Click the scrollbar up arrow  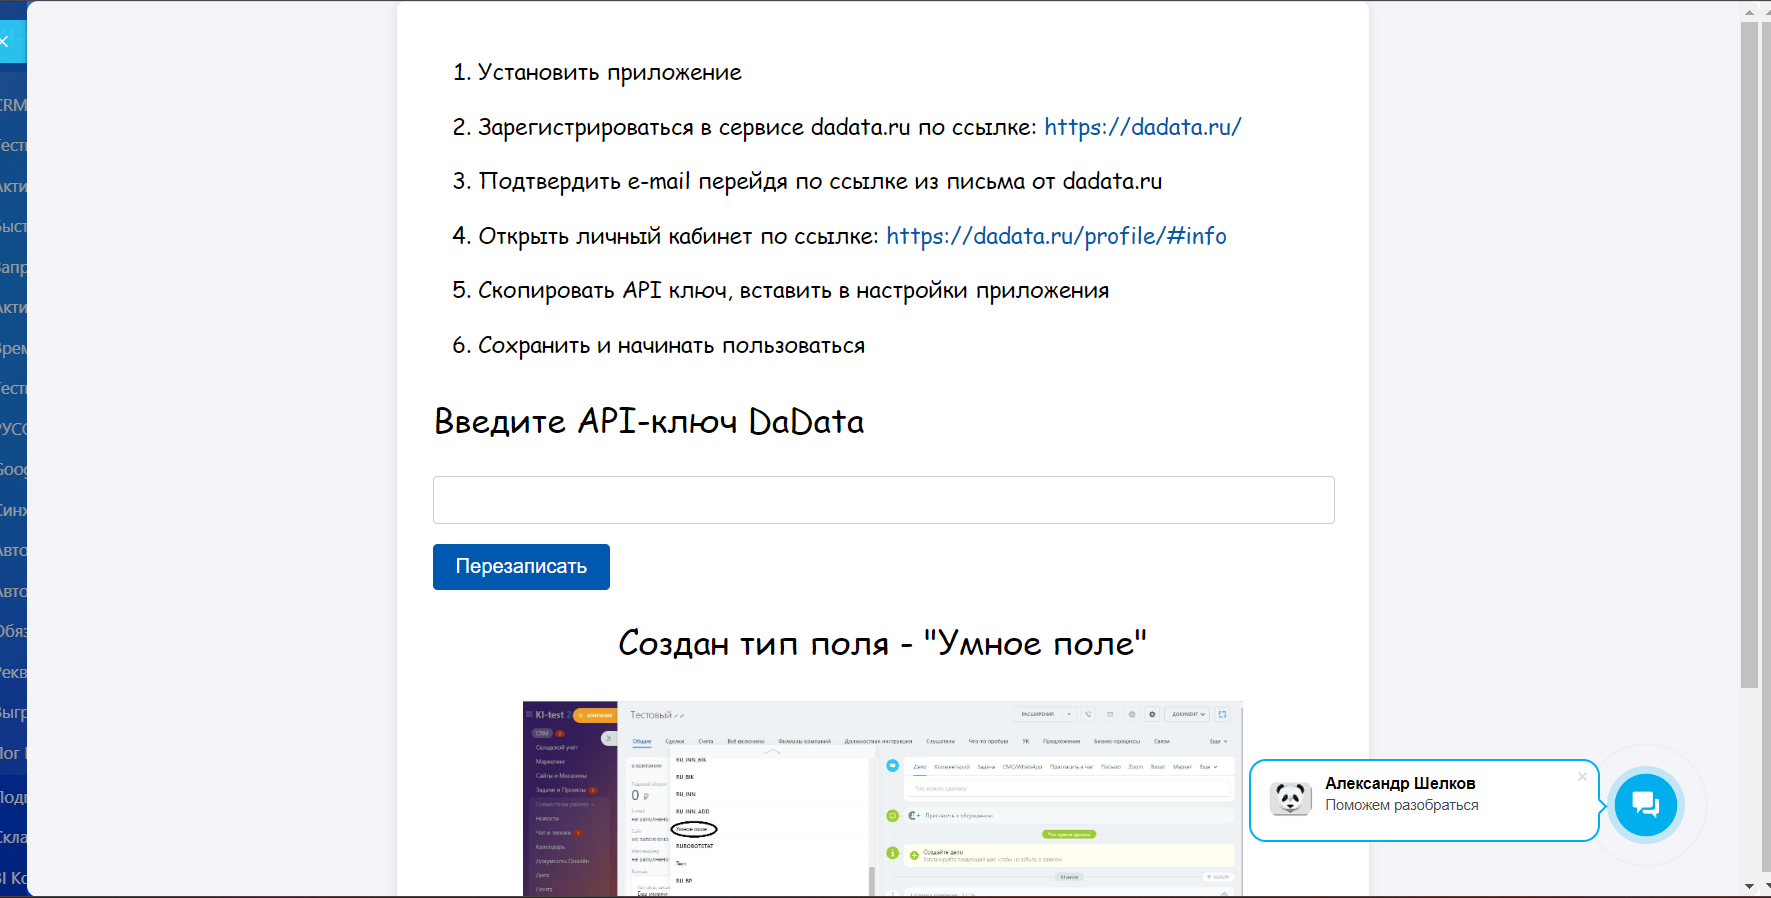click(x=1749, y=11)
